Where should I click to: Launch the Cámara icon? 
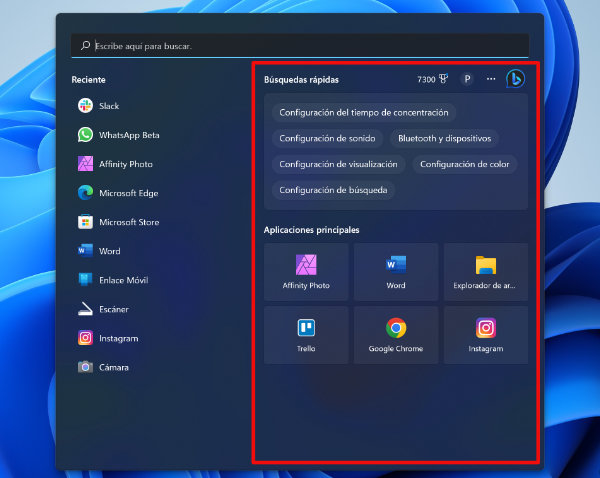(85, 367)
